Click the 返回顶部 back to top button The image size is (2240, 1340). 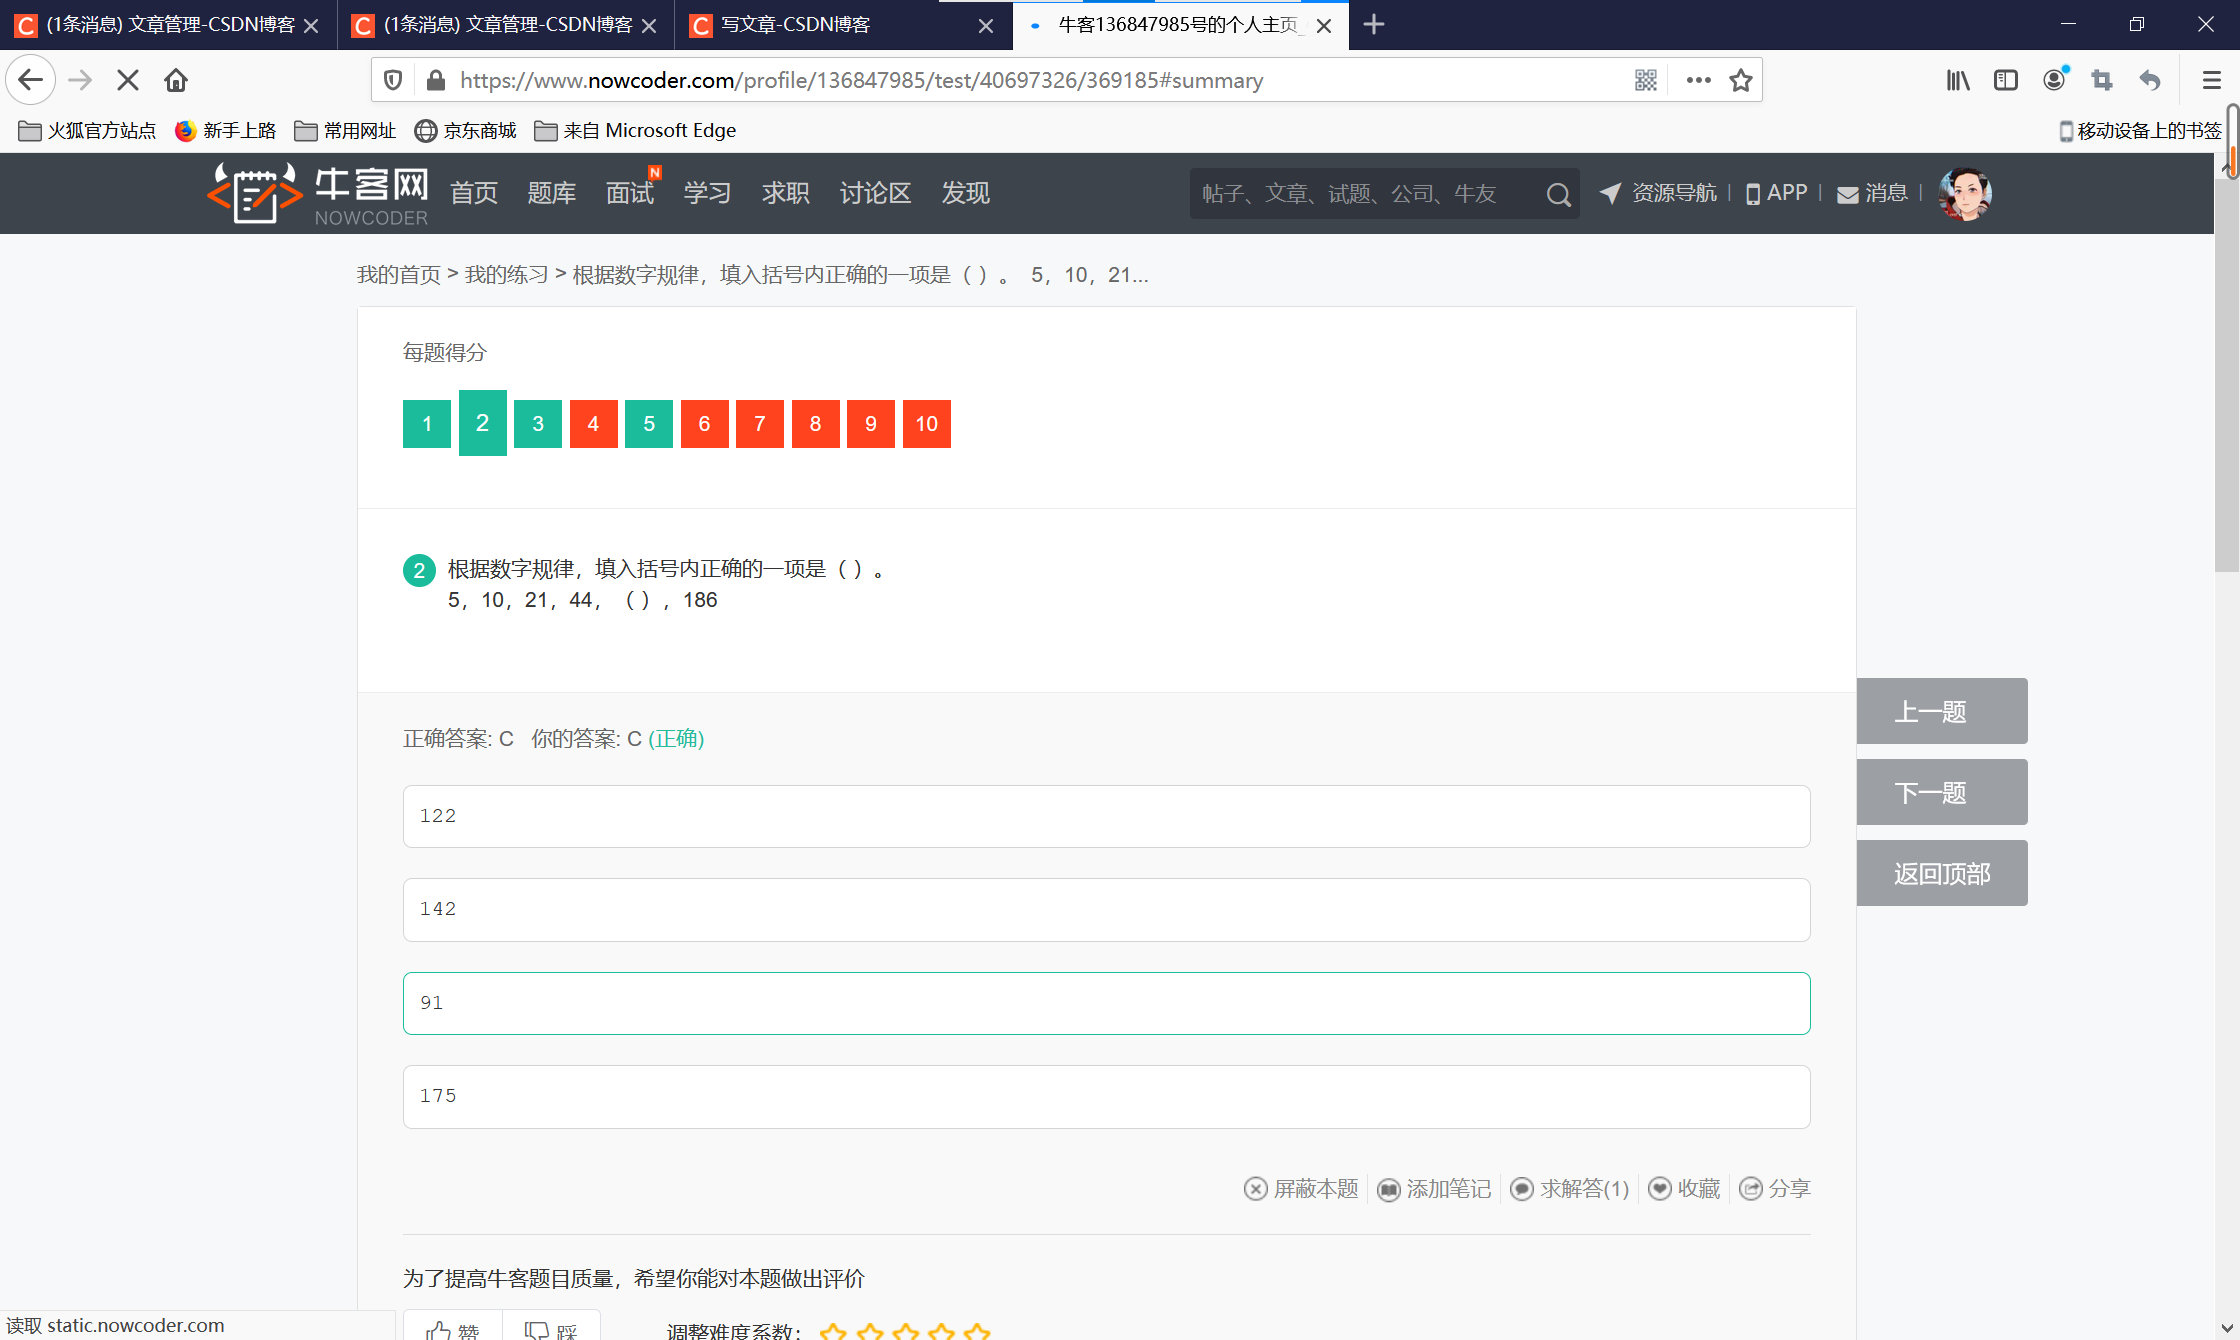click(x=1942, y=873)
